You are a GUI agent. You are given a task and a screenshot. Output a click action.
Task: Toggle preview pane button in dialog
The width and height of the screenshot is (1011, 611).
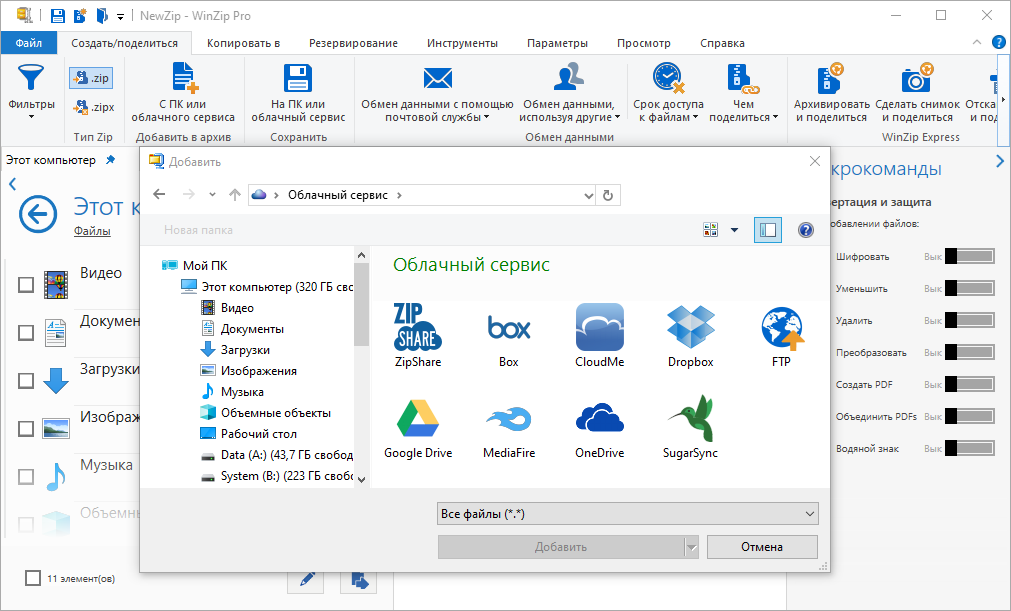pos(768,230)
